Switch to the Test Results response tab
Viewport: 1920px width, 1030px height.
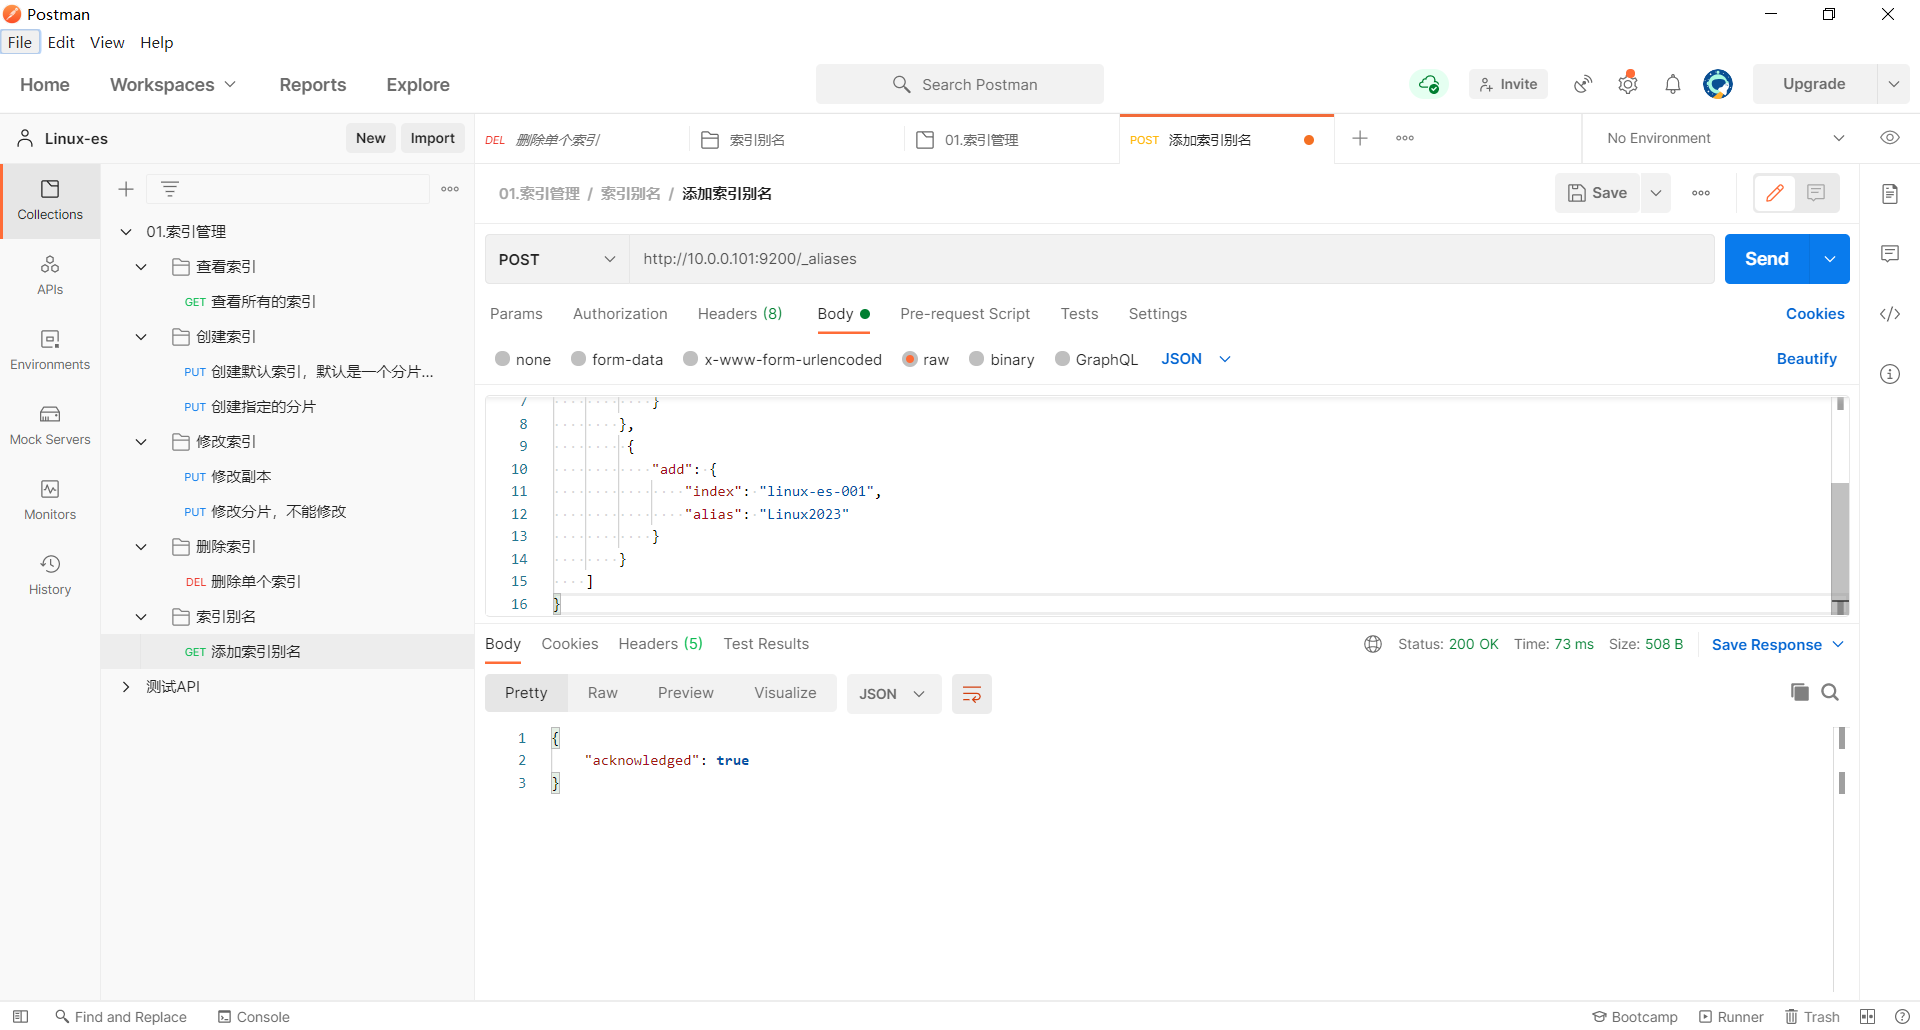pyautogui.click(x=766, y=644)
